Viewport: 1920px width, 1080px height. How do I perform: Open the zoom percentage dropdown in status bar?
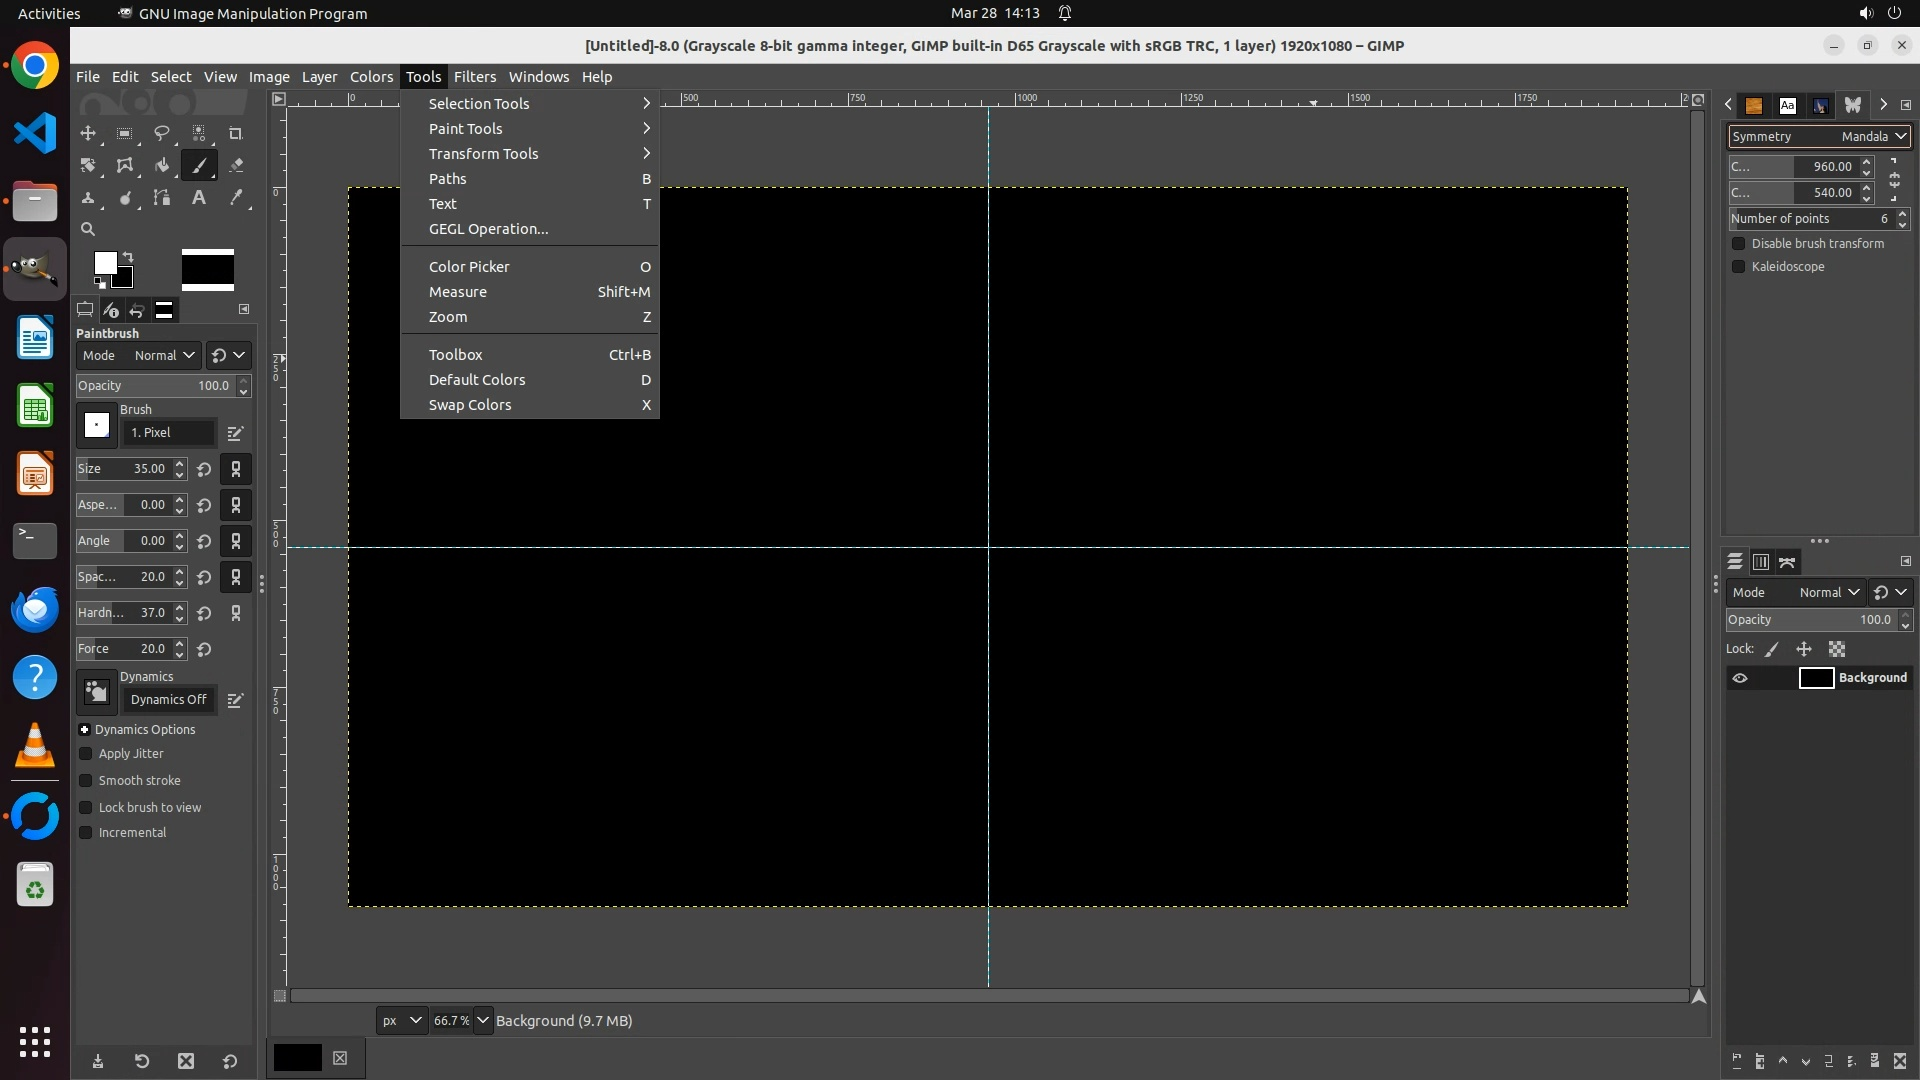(x=482, y=1020)
